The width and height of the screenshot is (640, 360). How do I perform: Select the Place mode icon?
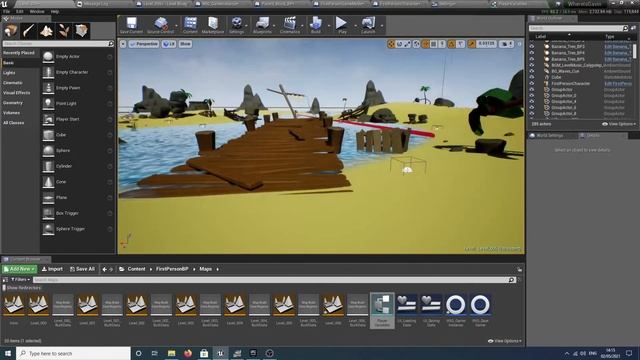(x=11, y=31)
